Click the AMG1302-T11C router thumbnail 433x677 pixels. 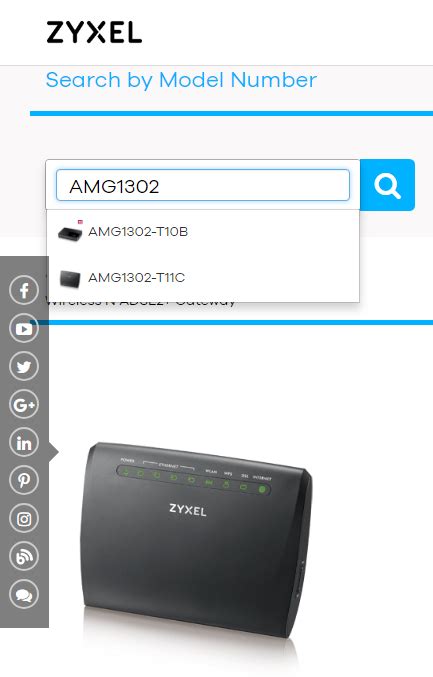pos(70,279)
